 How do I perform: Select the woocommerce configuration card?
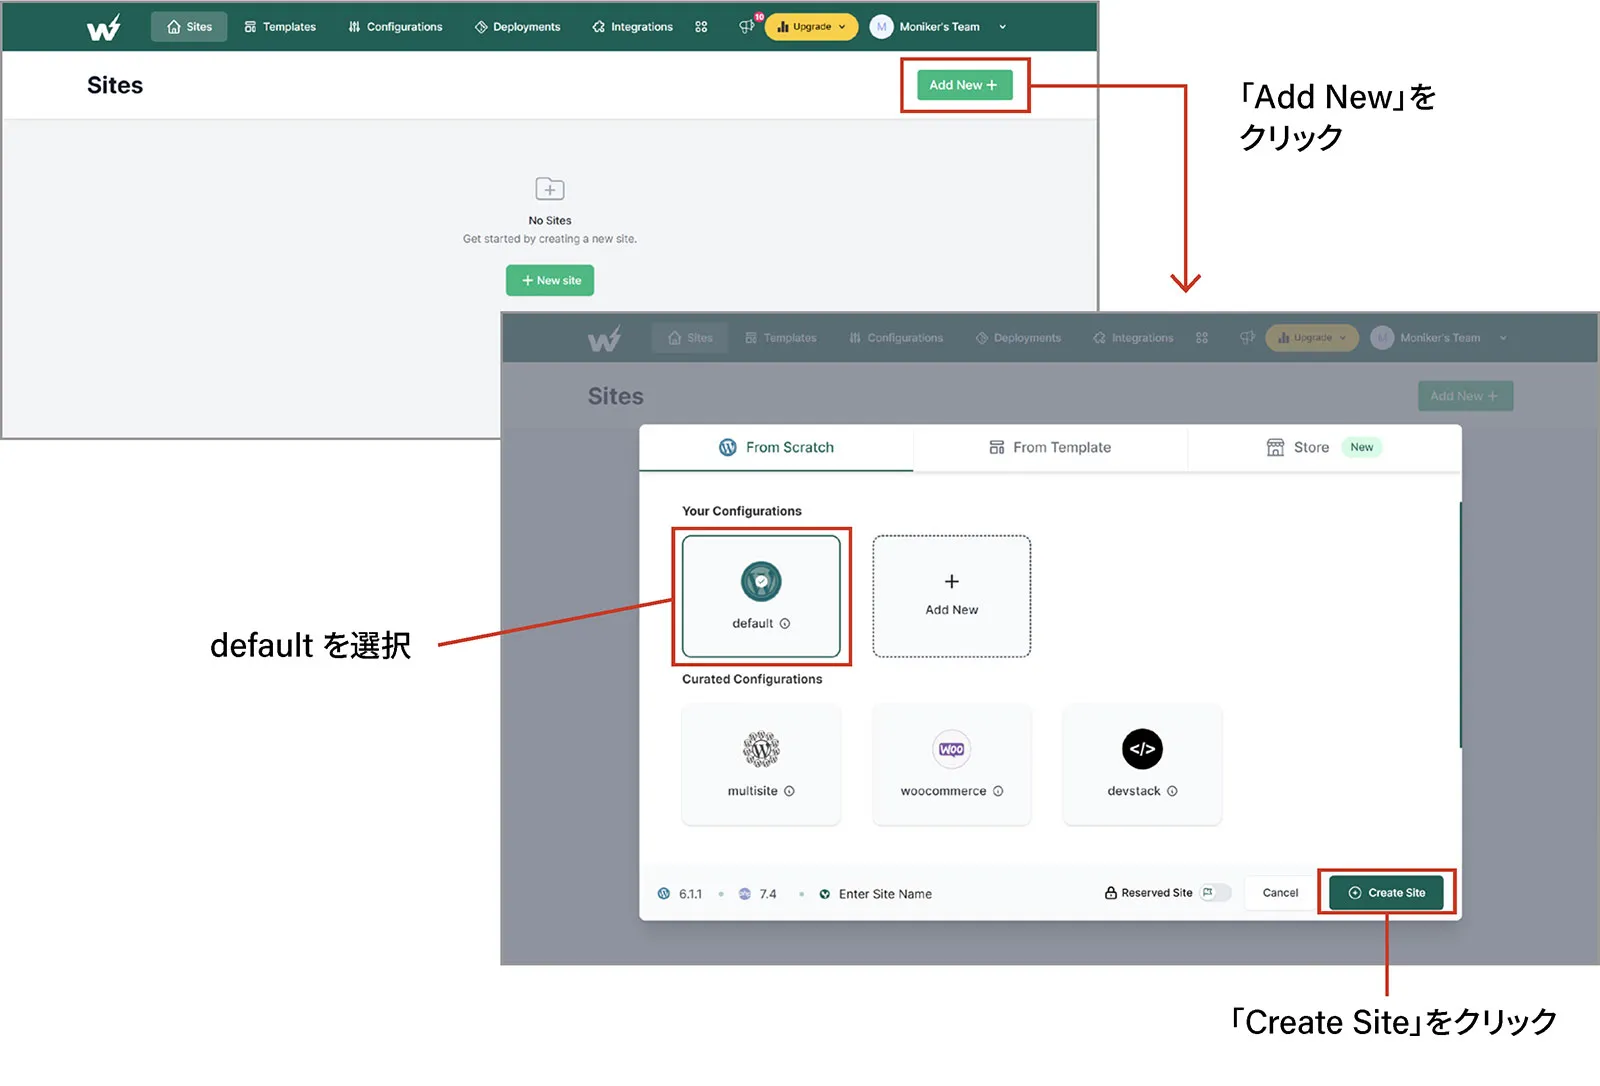coord(950,763)
